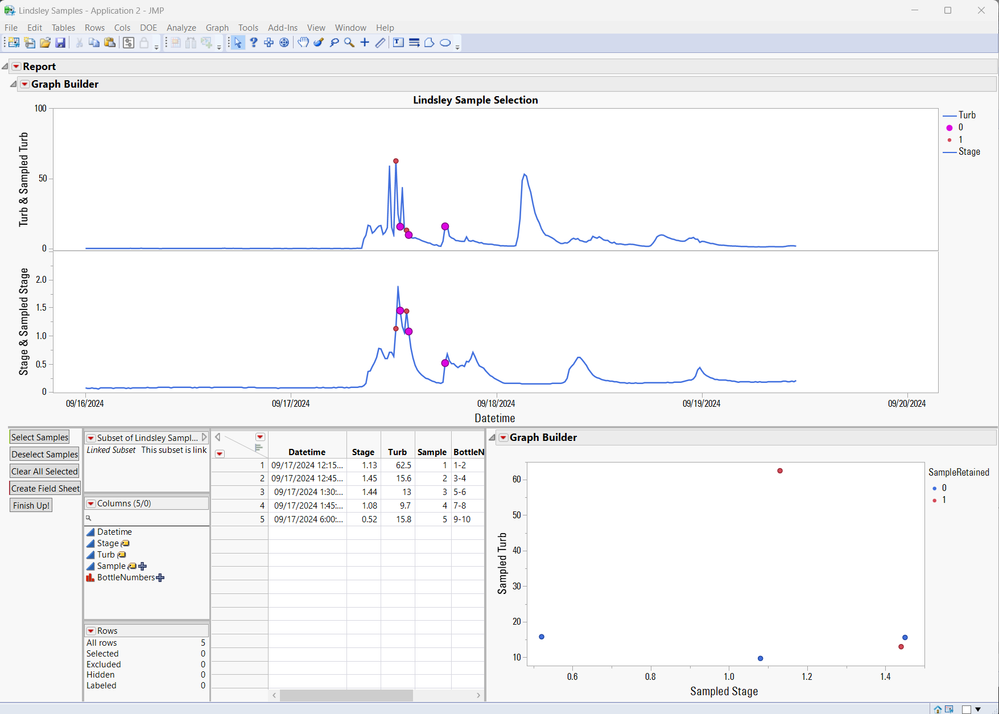
Task: Open the Add-Ins menu
Action: tap(283, 28)
